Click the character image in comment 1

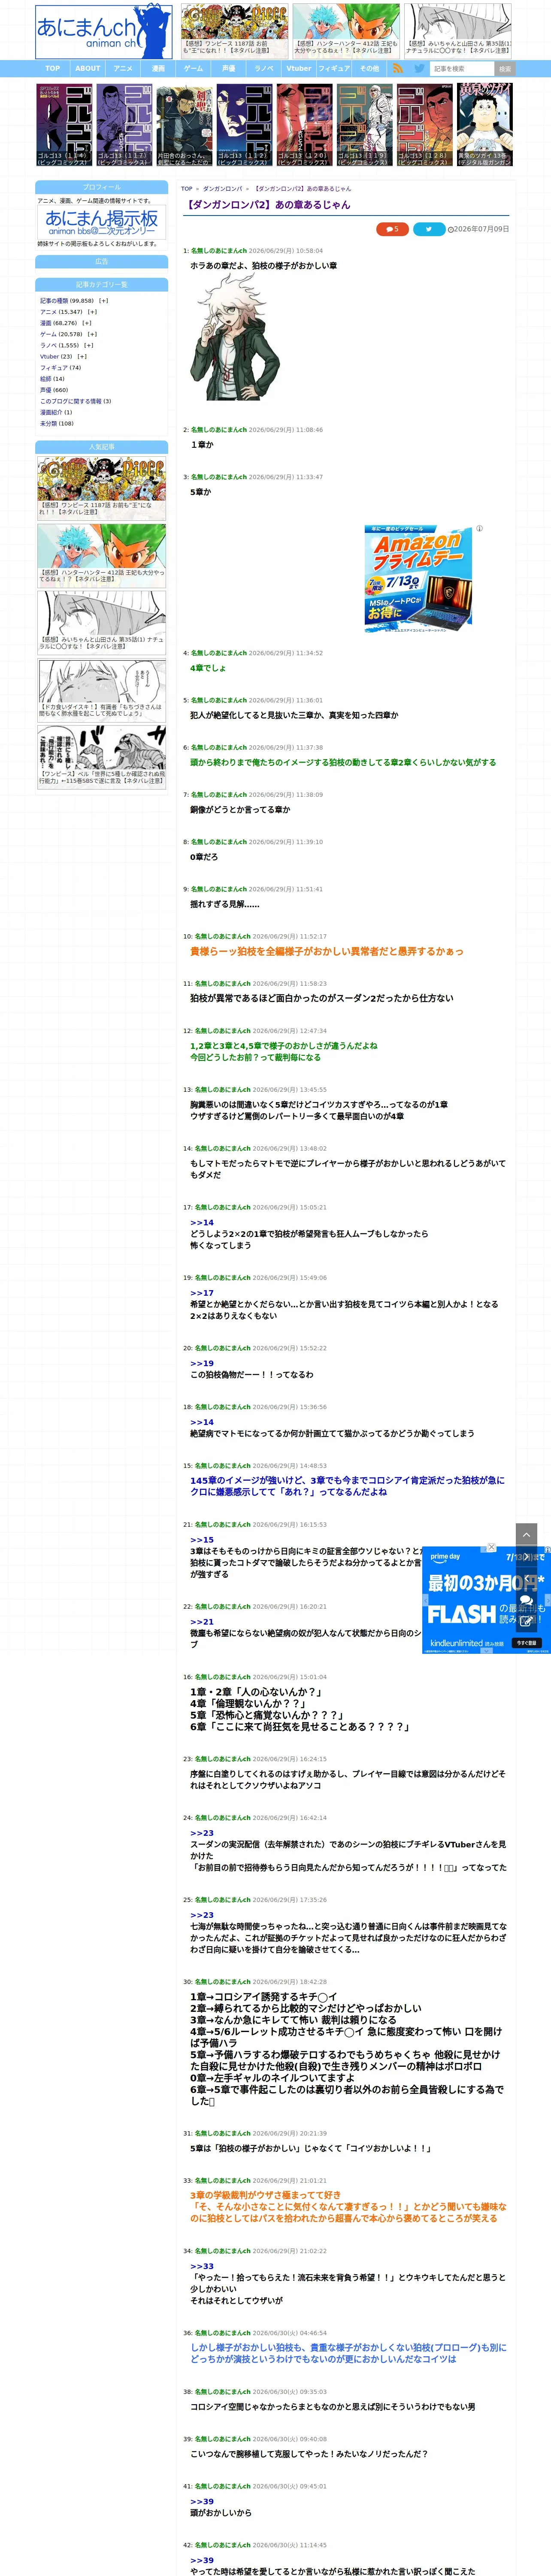[x=236, y=338]
